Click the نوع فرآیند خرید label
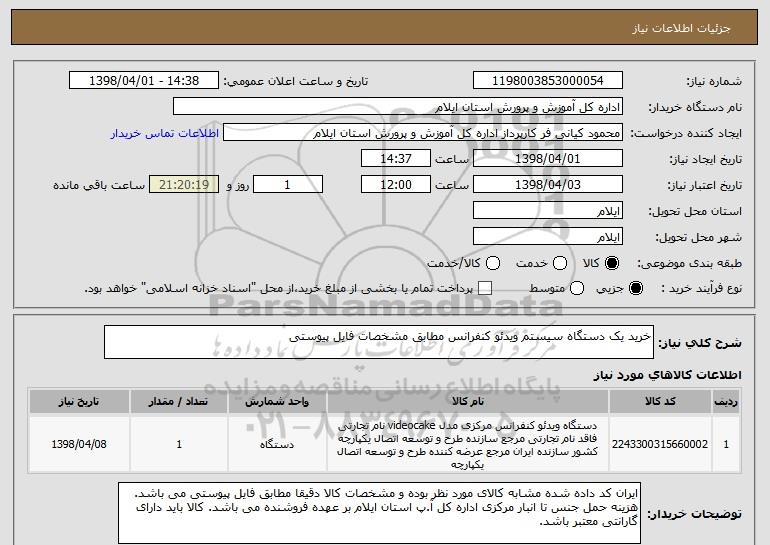770x545 pixels. point(701,289)
